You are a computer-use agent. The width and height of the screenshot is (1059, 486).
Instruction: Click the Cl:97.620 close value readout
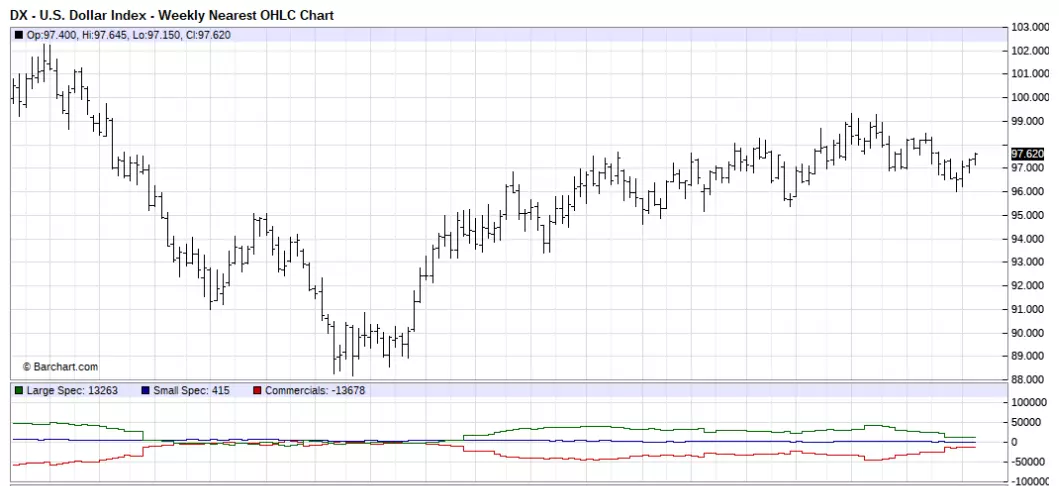(x=208, y=35)
